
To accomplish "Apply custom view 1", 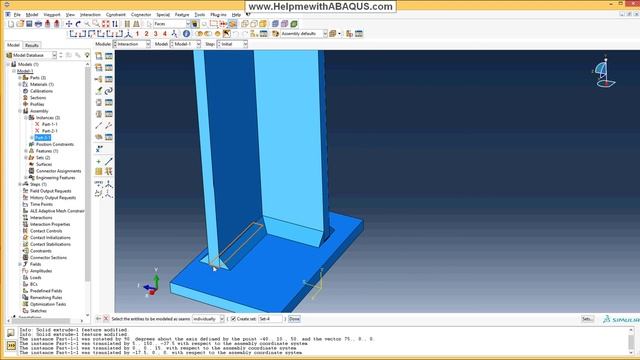I will click(x=137, y=34).
